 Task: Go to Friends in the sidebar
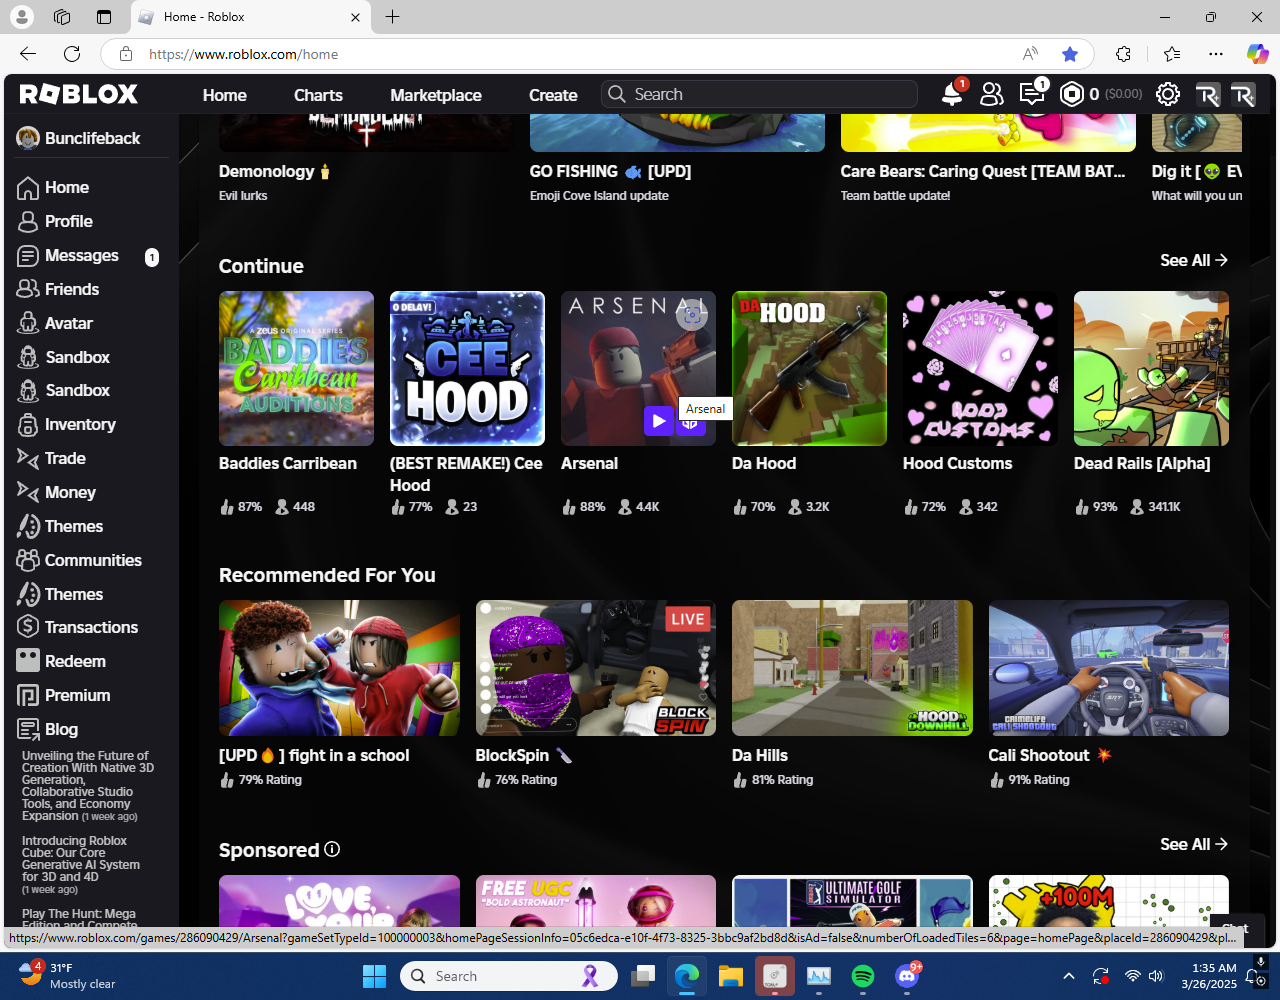[72, 289]
